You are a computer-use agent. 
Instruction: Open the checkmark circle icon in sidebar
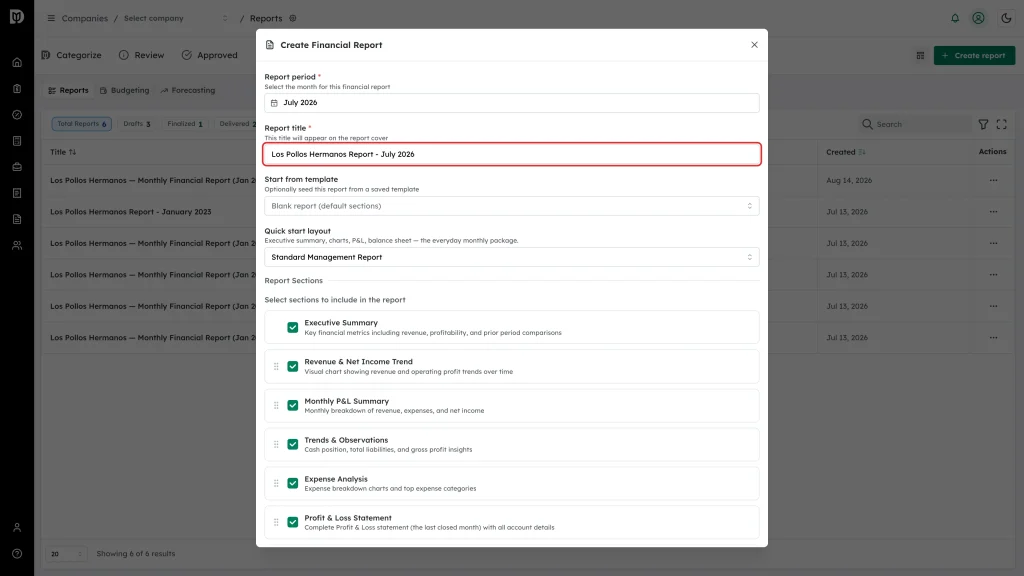coord(17,115)
